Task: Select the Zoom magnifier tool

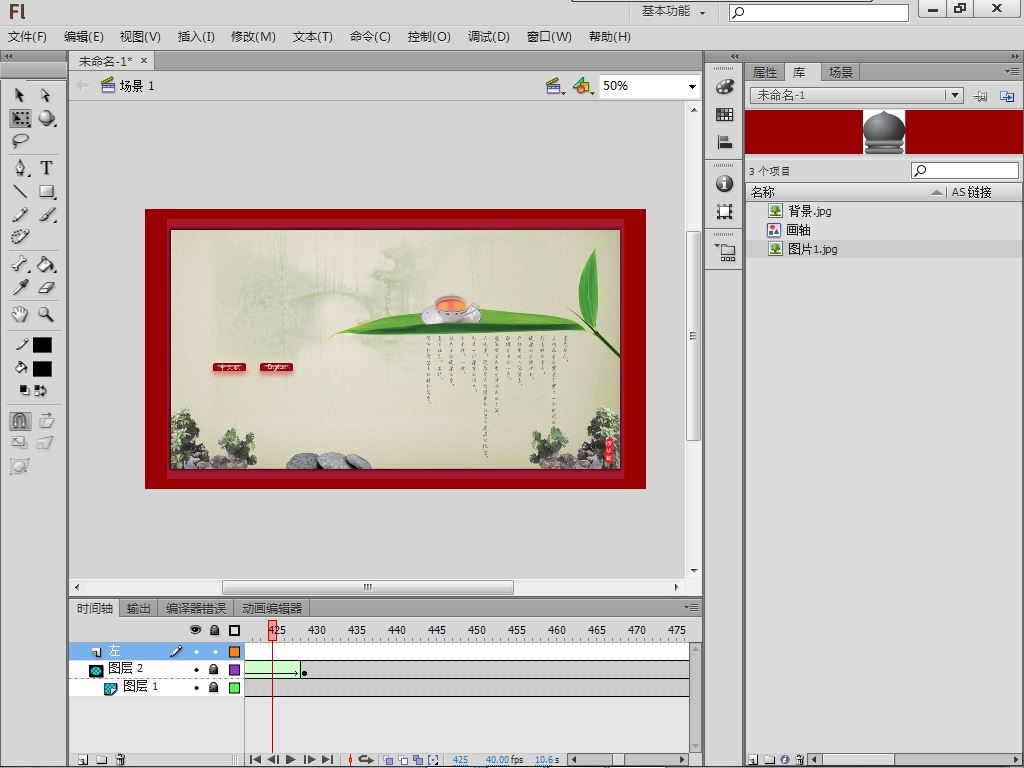Action: click(46, 314)
